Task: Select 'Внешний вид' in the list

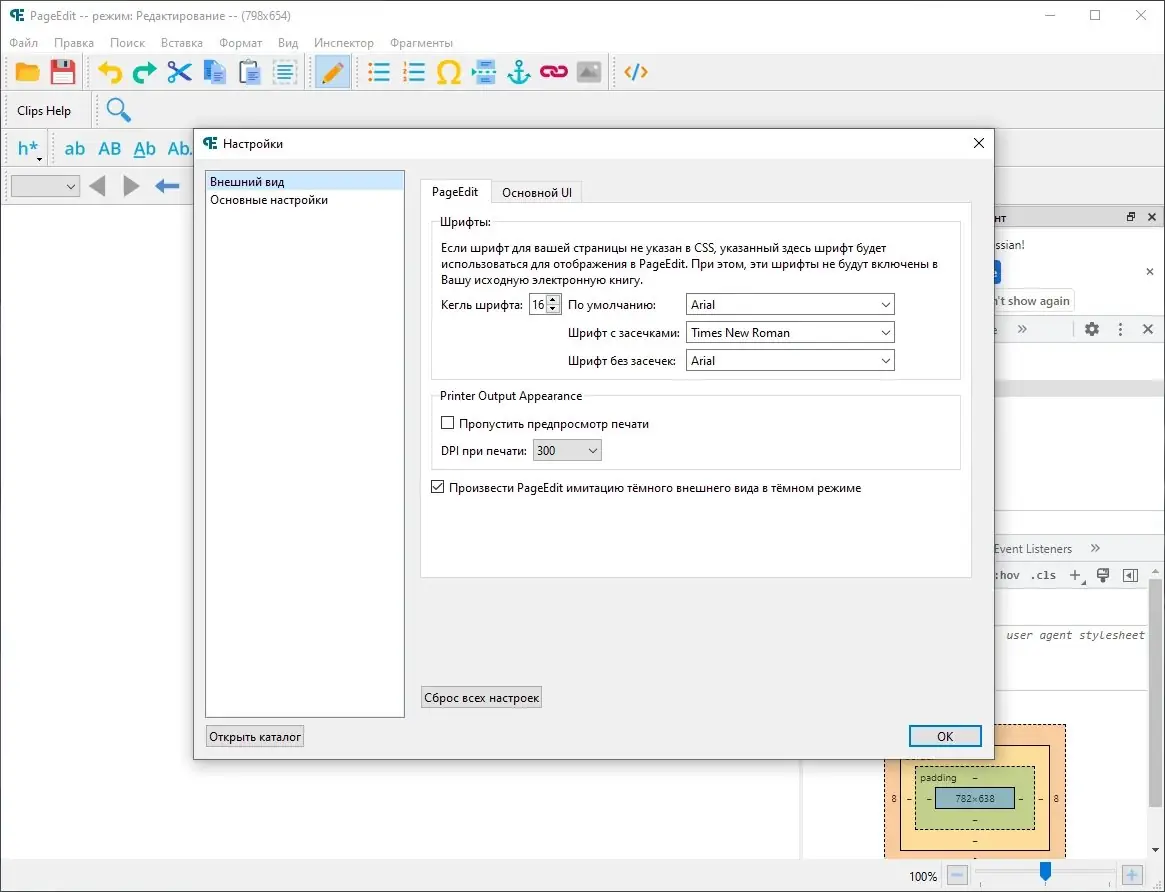Action: click(x=305, y=181)
